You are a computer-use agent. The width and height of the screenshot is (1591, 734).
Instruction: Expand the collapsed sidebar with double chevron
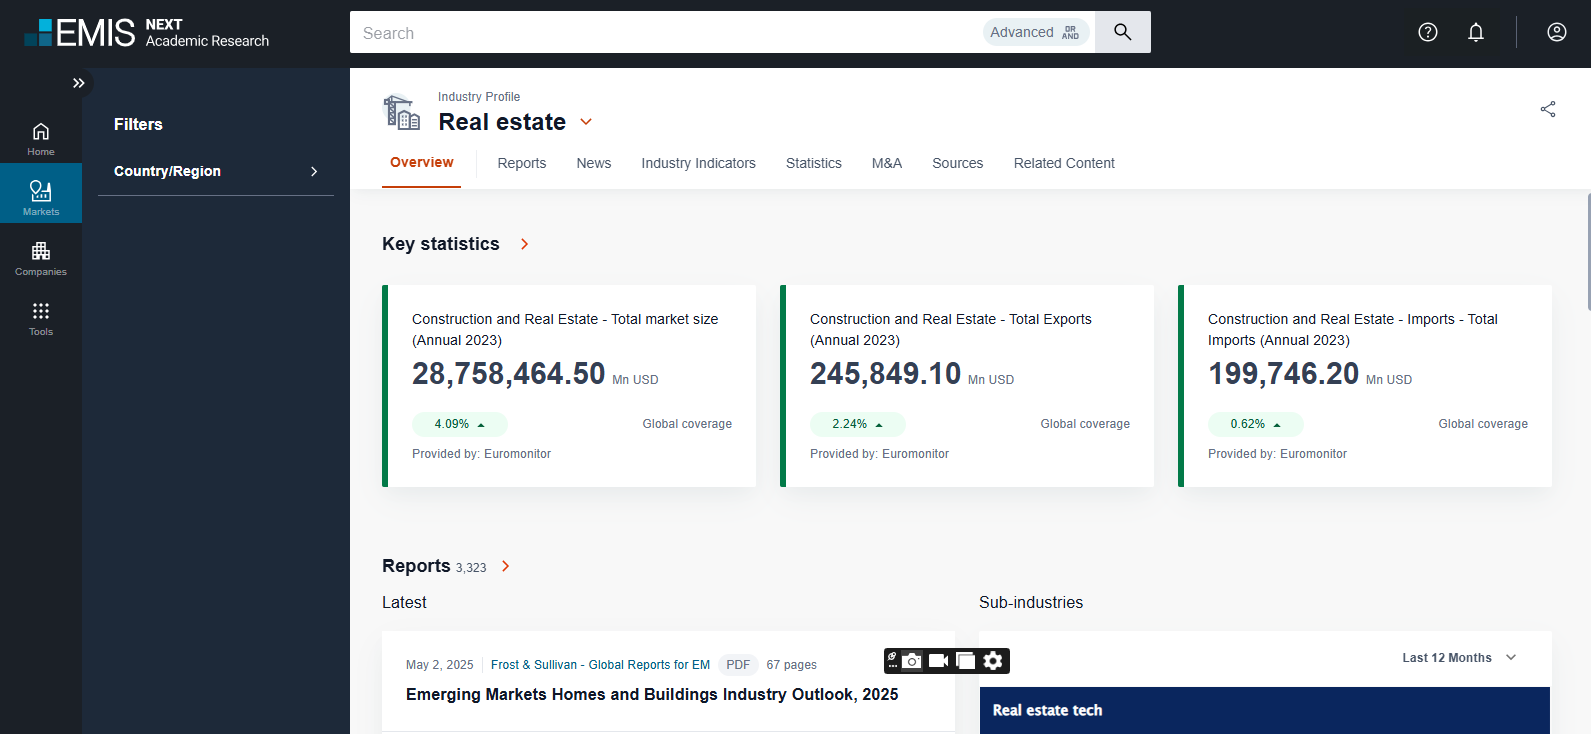pos(78,83)
